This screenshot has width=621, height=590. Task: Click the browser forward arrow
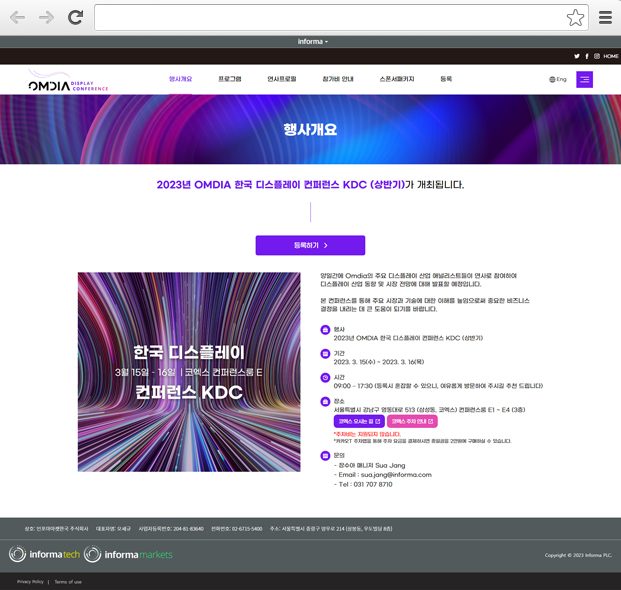(x=46, y=17)
